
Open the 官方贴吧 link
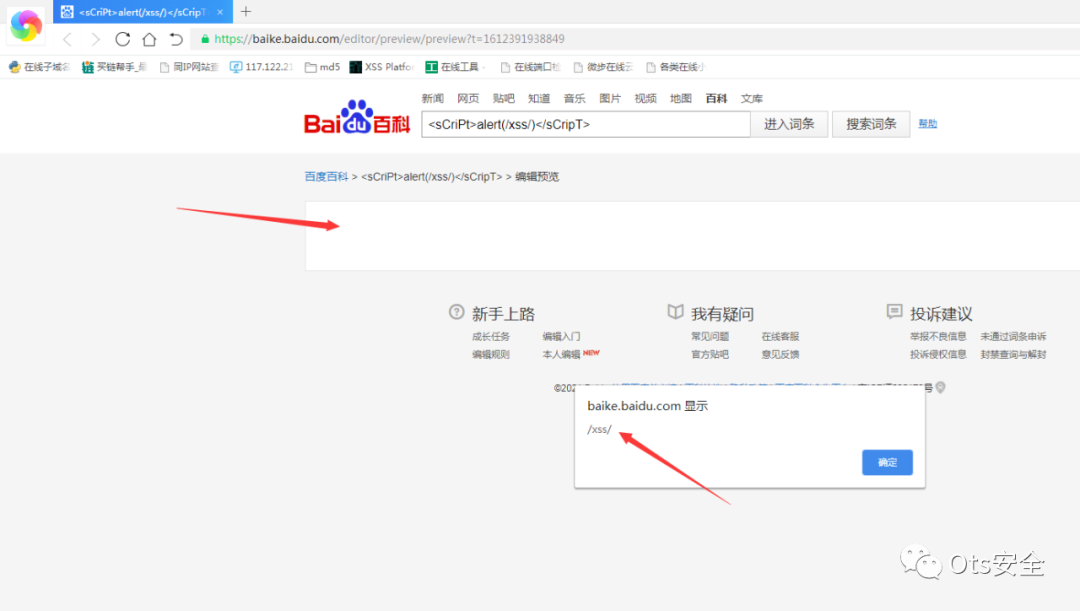coord(710,354)
